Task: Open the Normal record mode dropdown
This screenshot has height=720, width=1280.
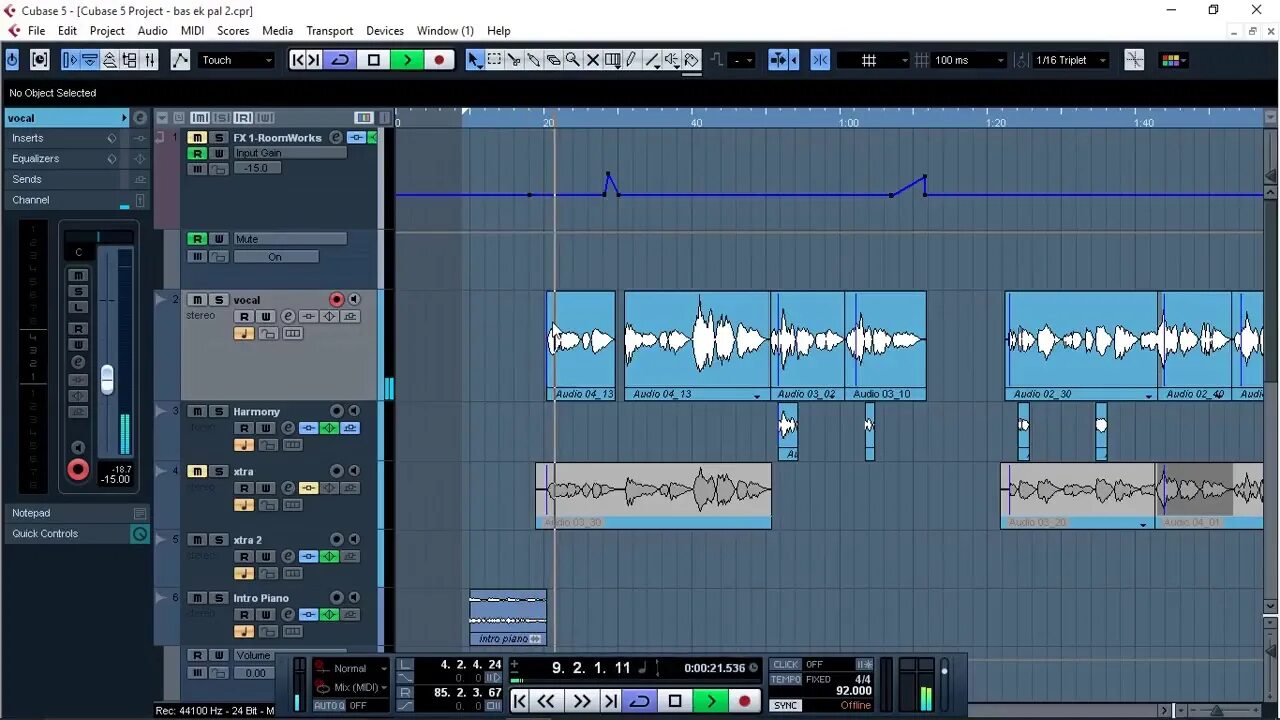Action: 351,668
